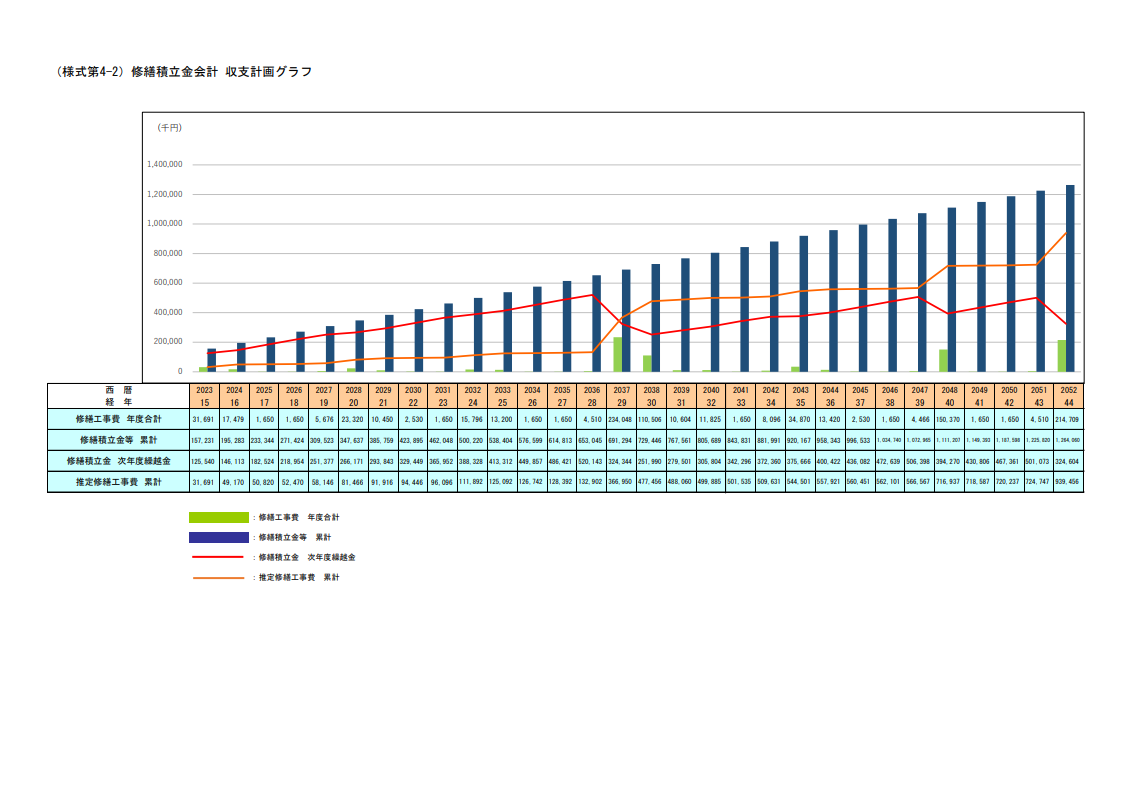Click the green bar above 2048
The image size is (1147, 800).
[944, 361]
